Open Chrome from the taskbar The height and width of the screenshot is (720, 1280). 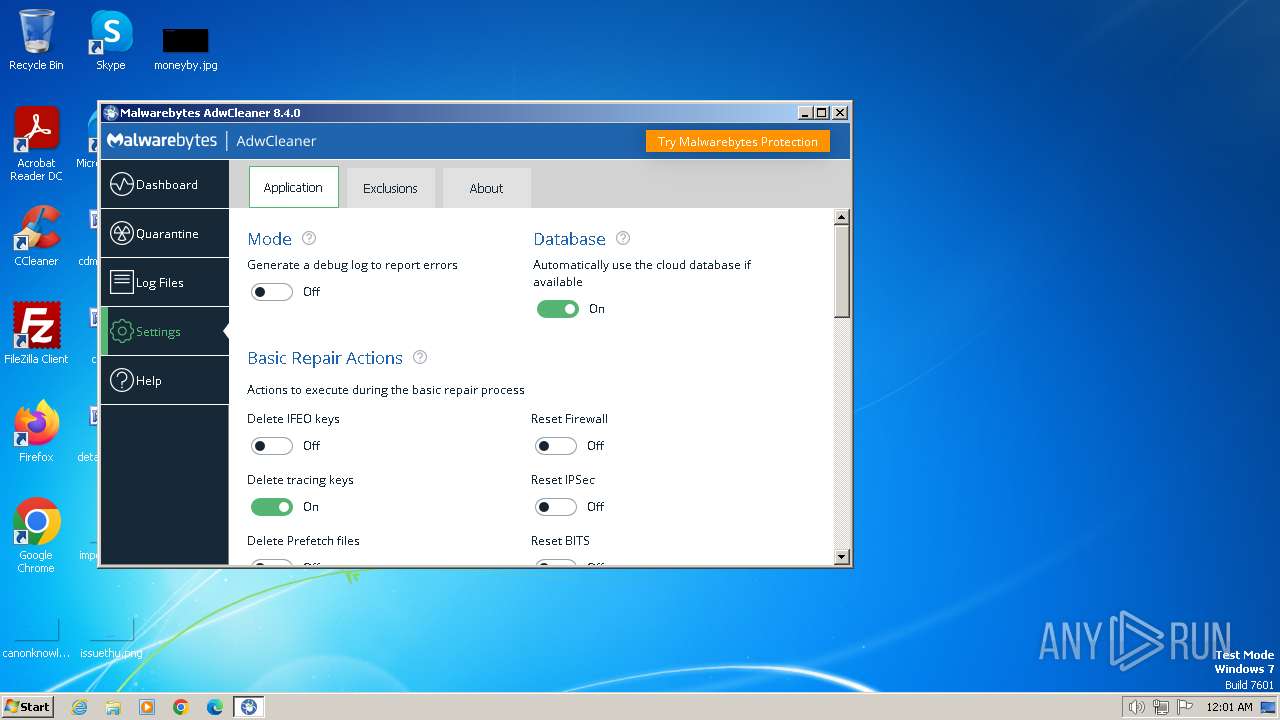(x=181, y=707)
